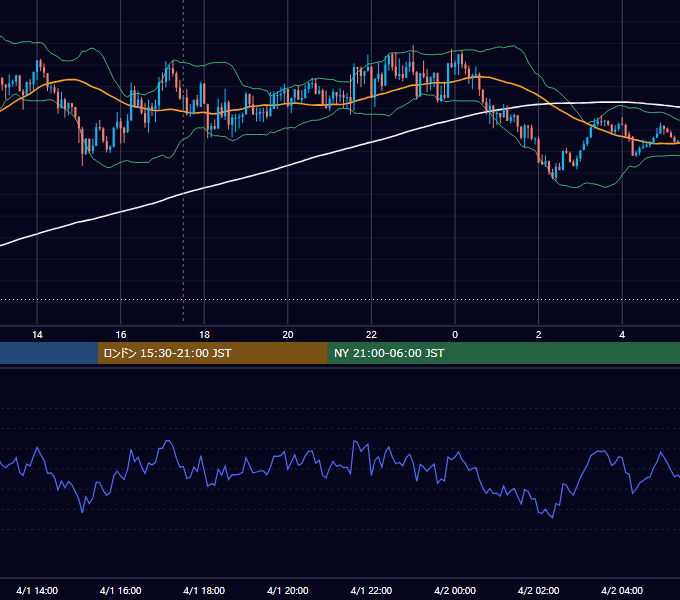Image resolution: width=680 pixels, height=600 pixels.
Task: Click the 4/1 14:00 date label
Action: (x=37, y=590)
